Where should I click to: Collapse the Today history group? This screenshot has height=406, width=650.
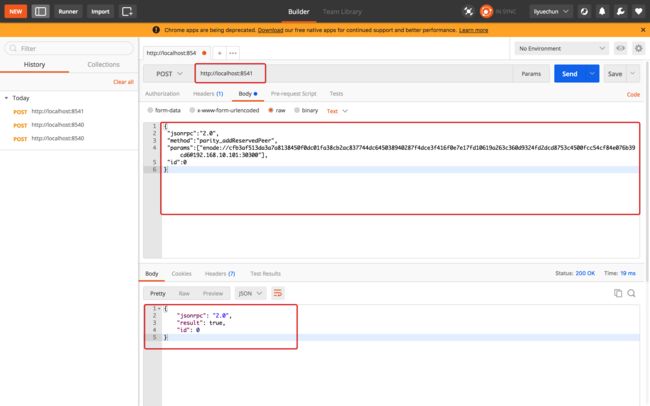coord(6,98)
